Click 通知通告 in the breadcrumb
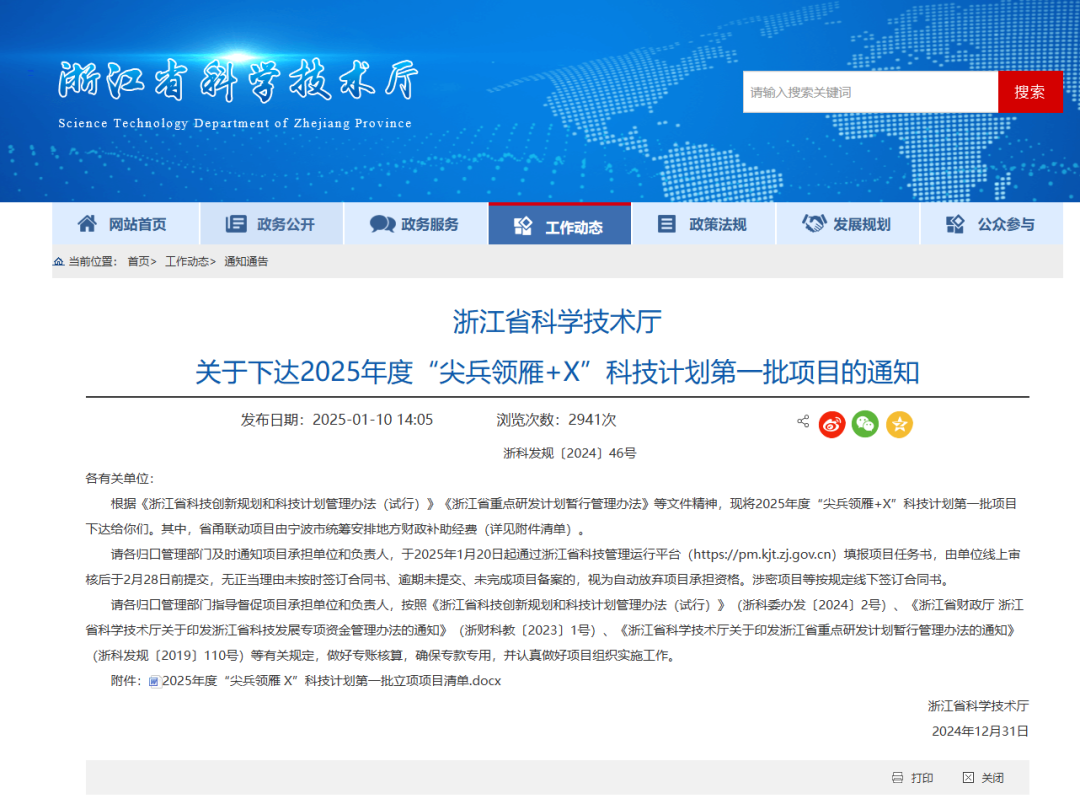1080x804 pixels. click(x=246, y=261)
